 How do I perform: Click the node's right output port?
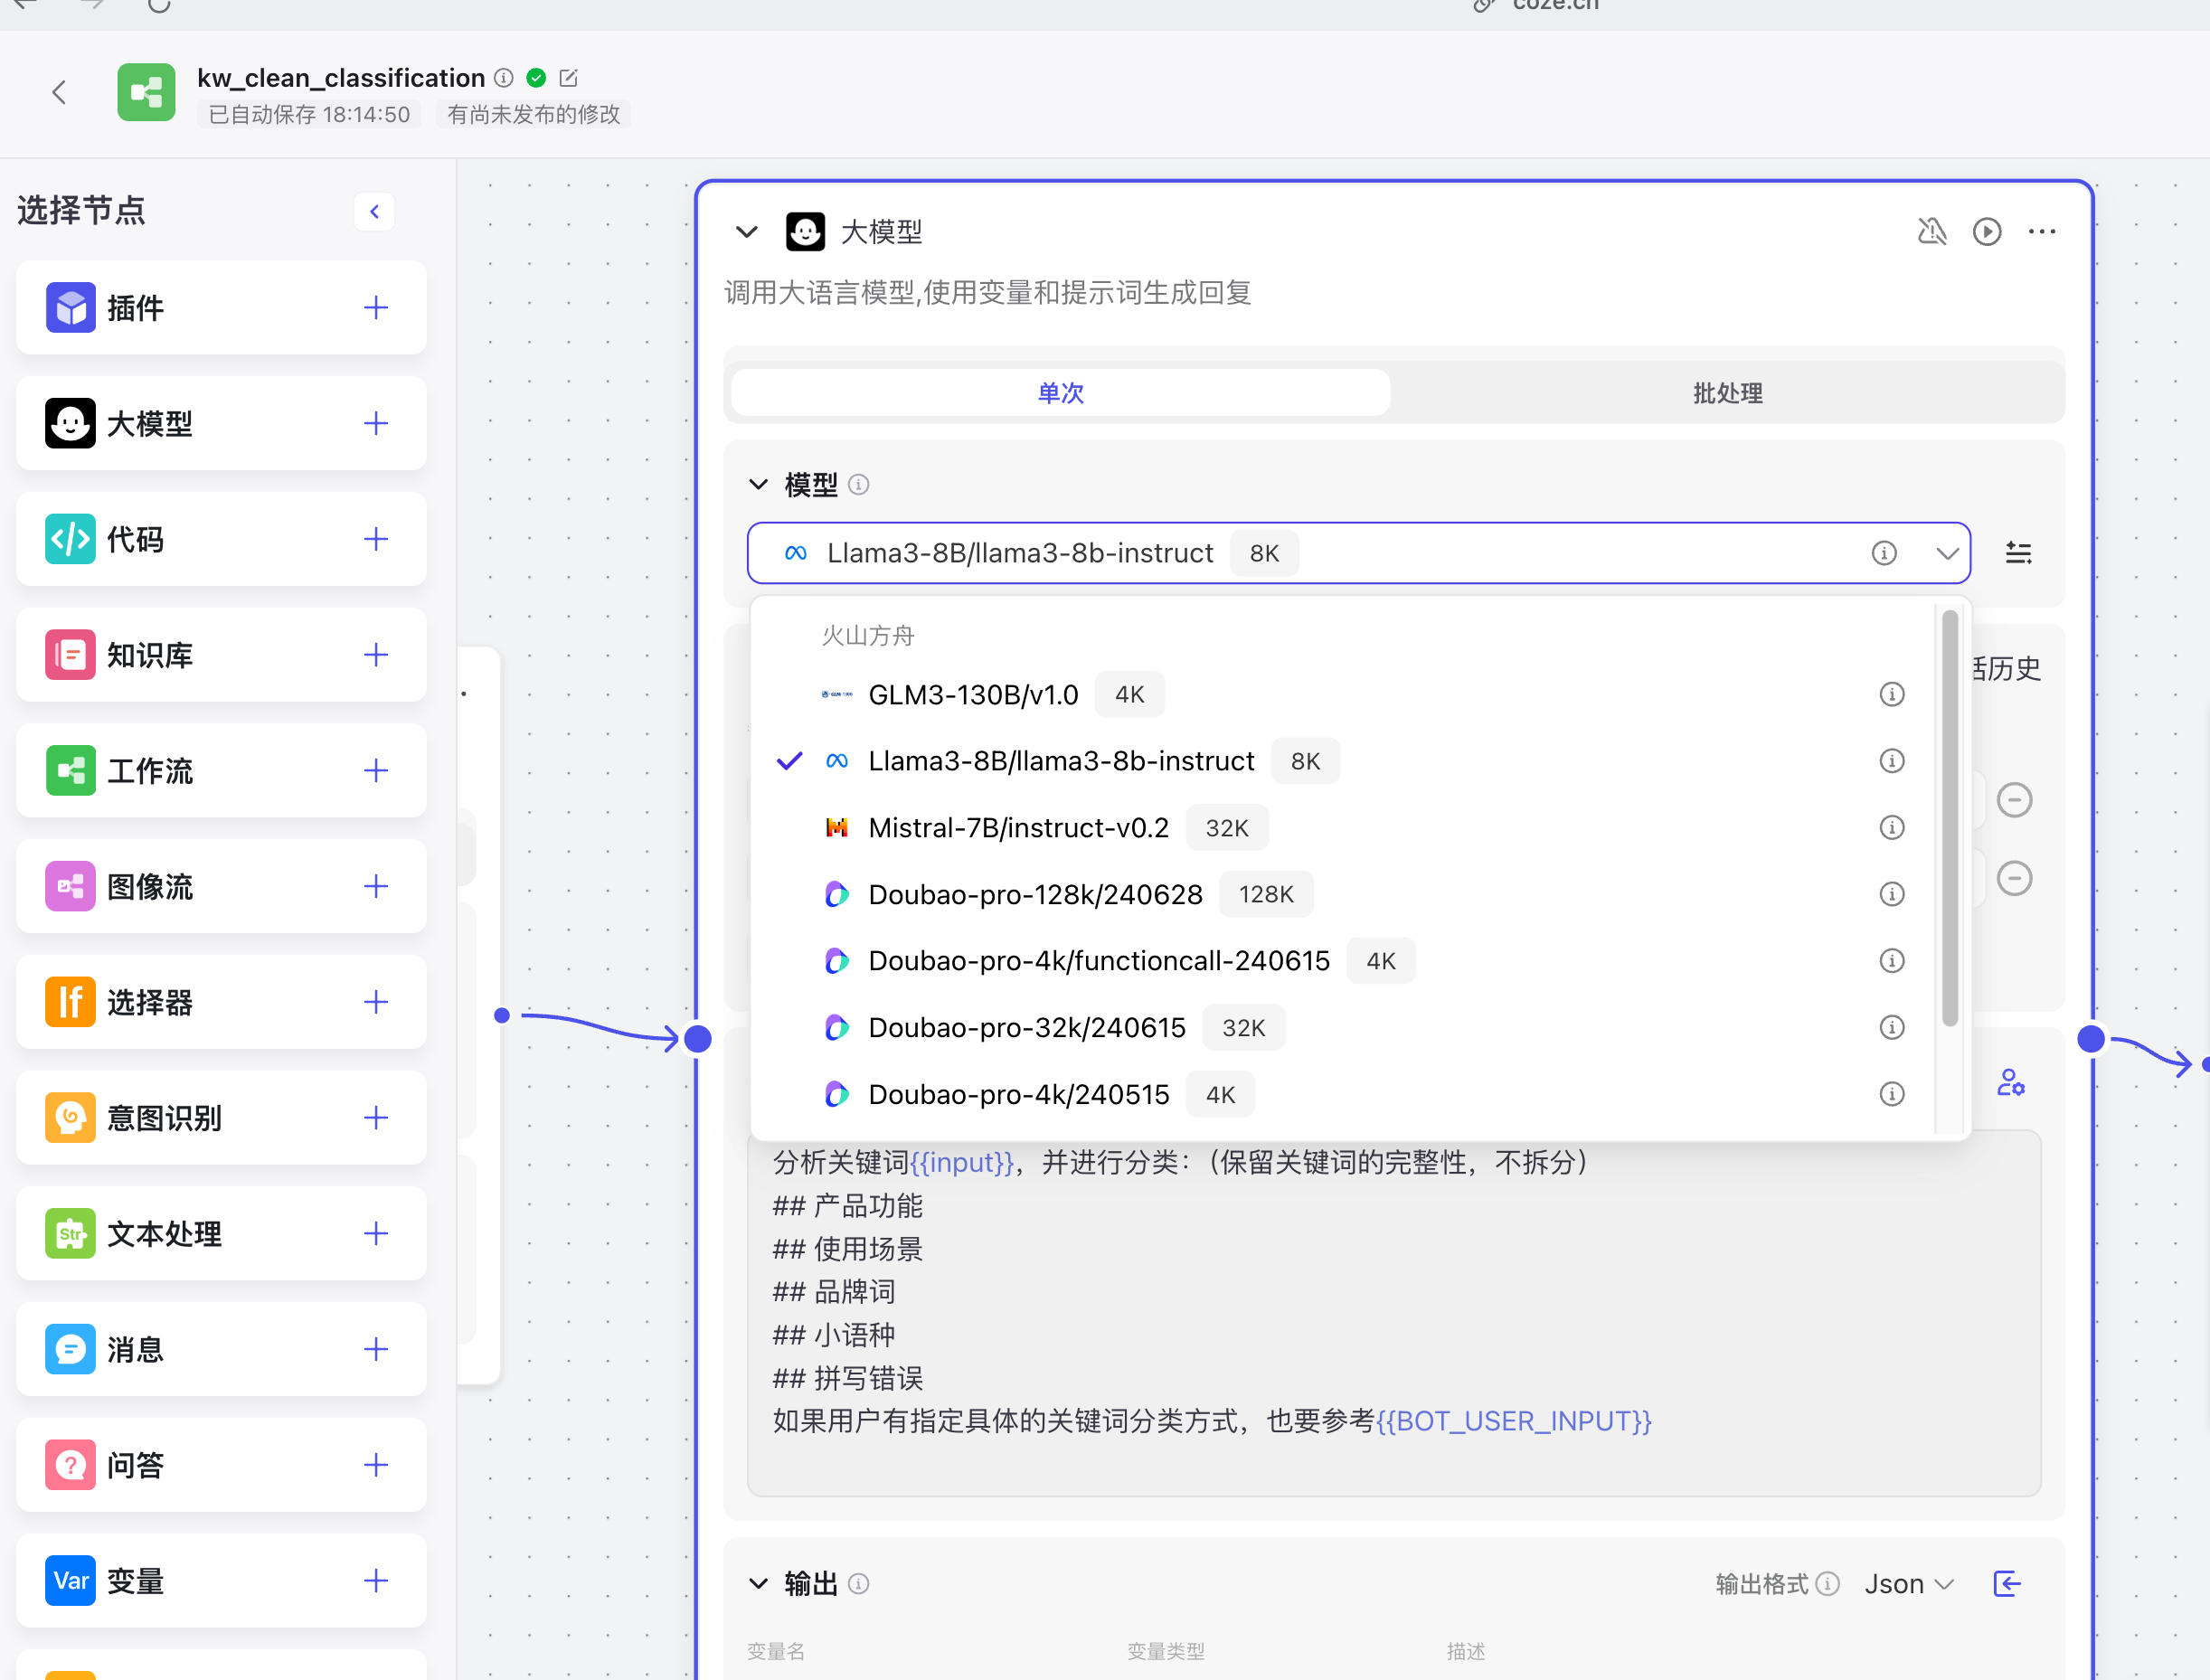pyautogui.click(x=2091, y=1040)
